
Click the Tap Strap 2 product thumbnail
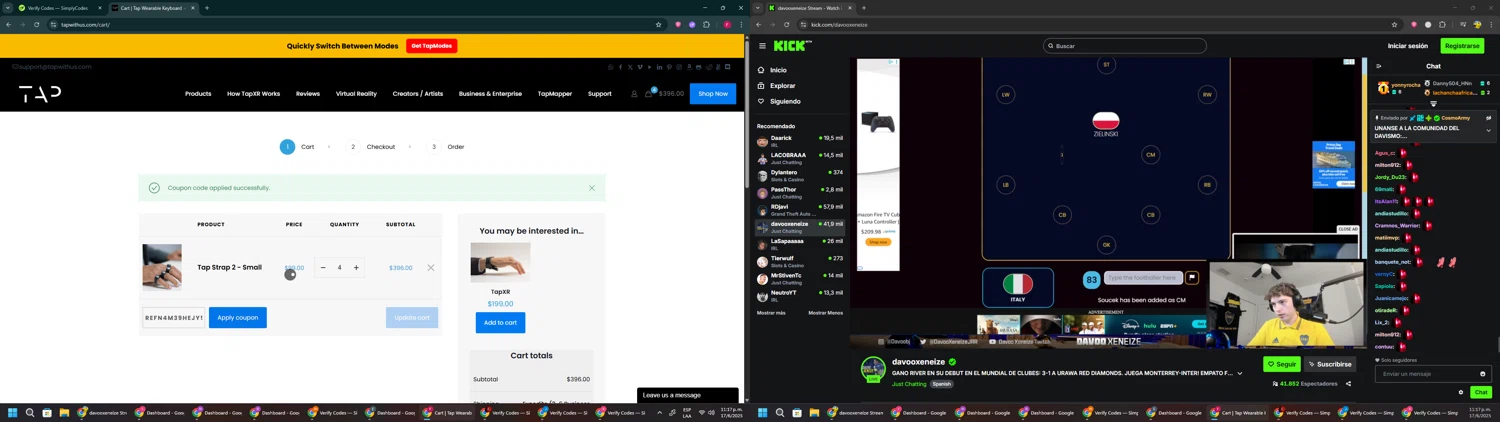(x=162, y=267)
